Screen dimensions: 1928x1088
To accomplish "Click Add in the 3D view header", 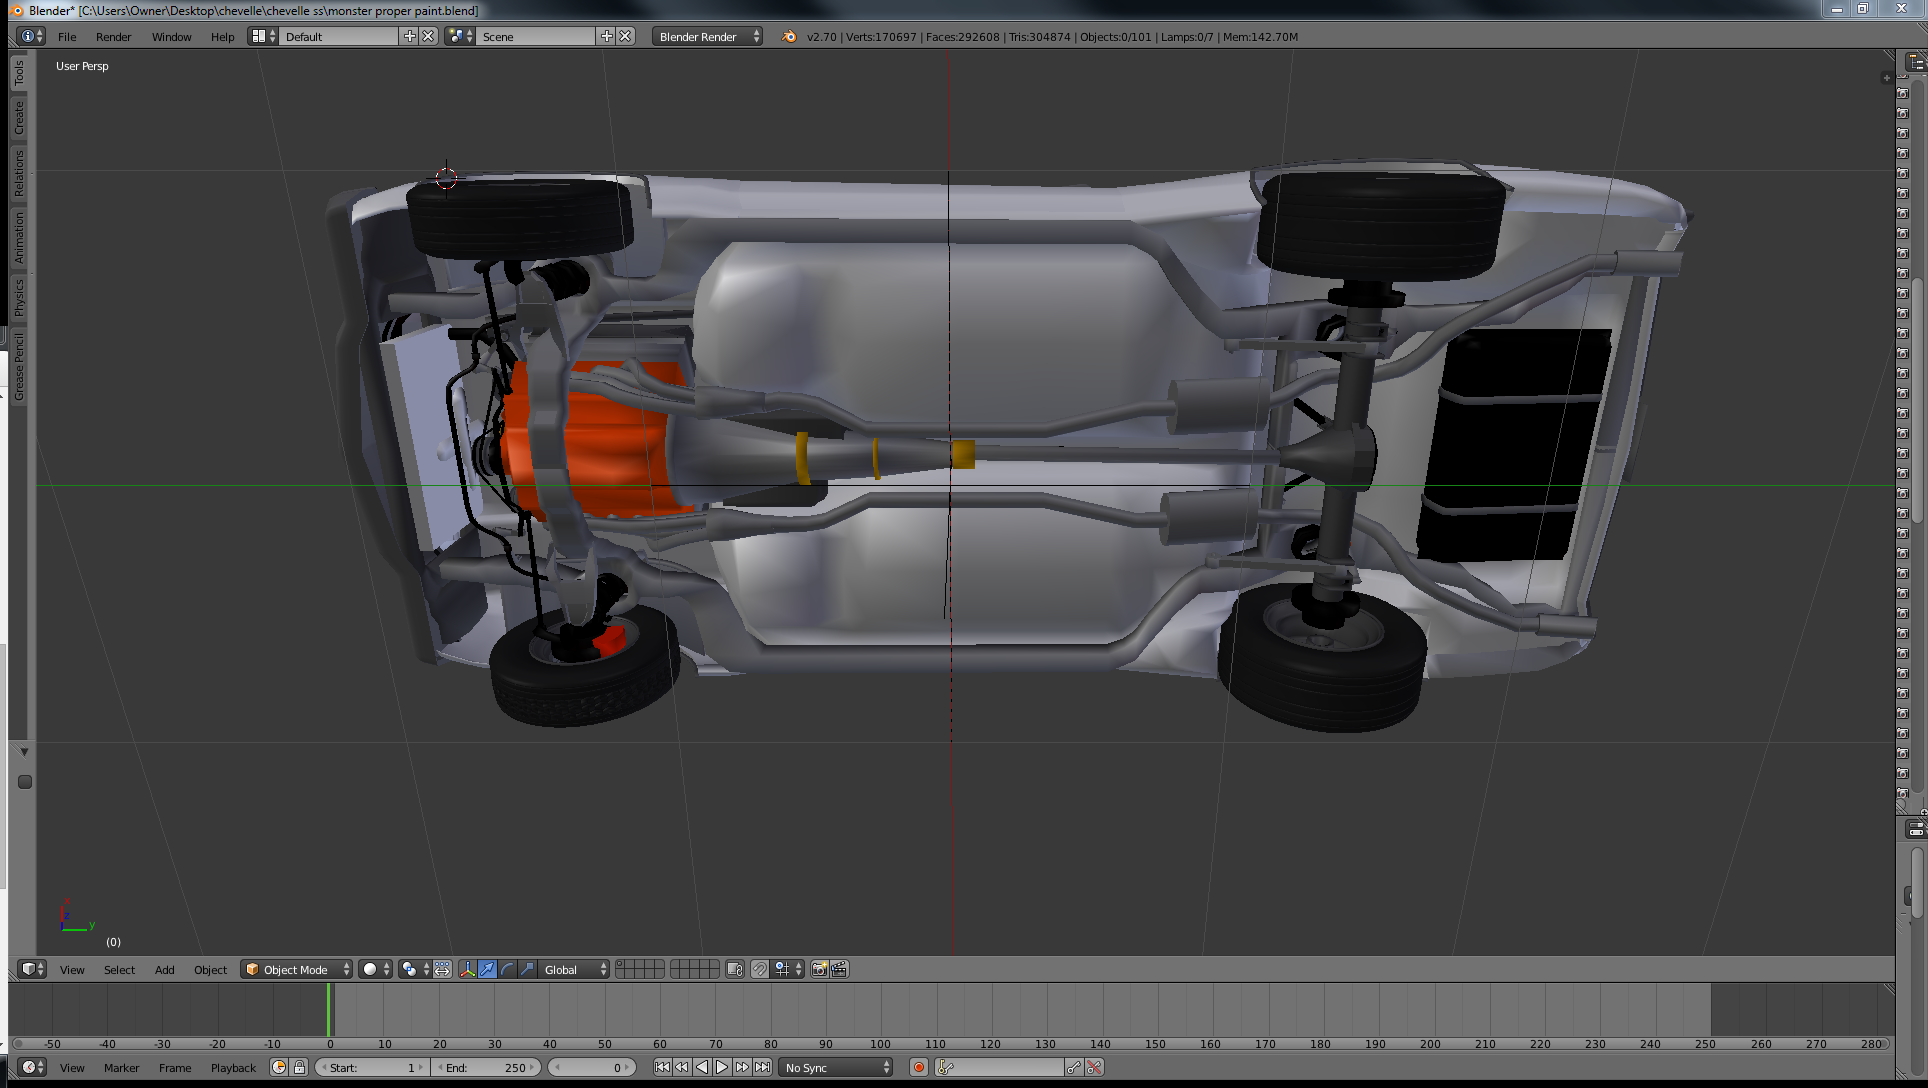I will tap(164, 969).
